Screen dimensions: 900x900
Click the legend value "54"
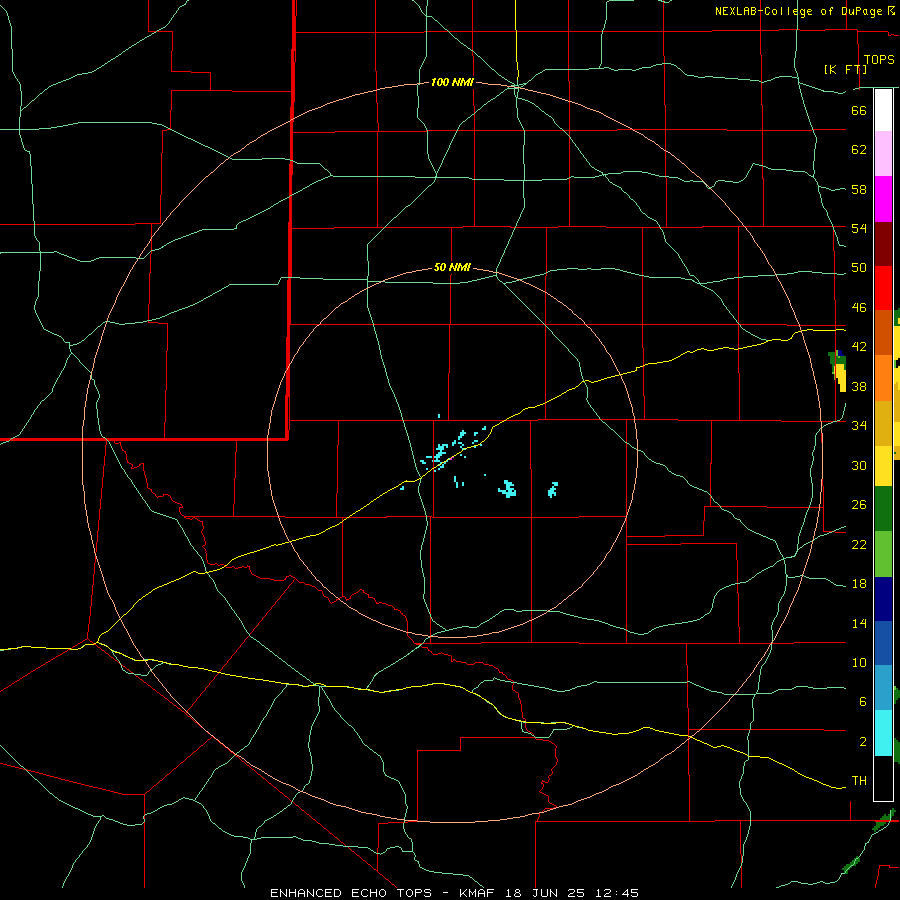point(859,228)
